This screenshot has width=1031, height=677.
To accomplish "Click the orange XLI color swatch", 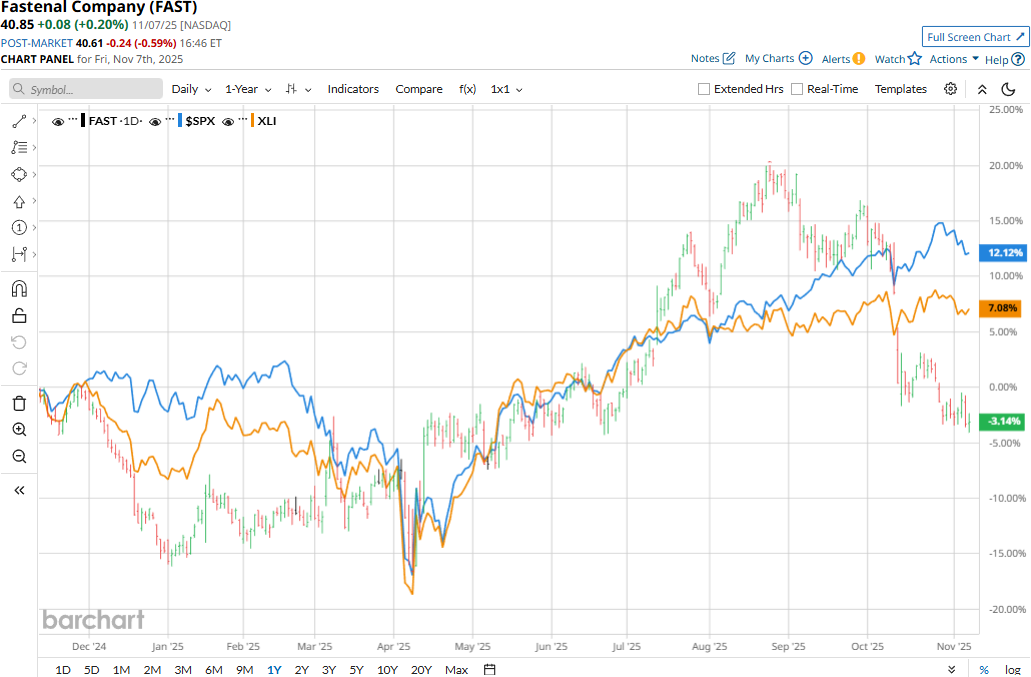I will click(252, 121).
